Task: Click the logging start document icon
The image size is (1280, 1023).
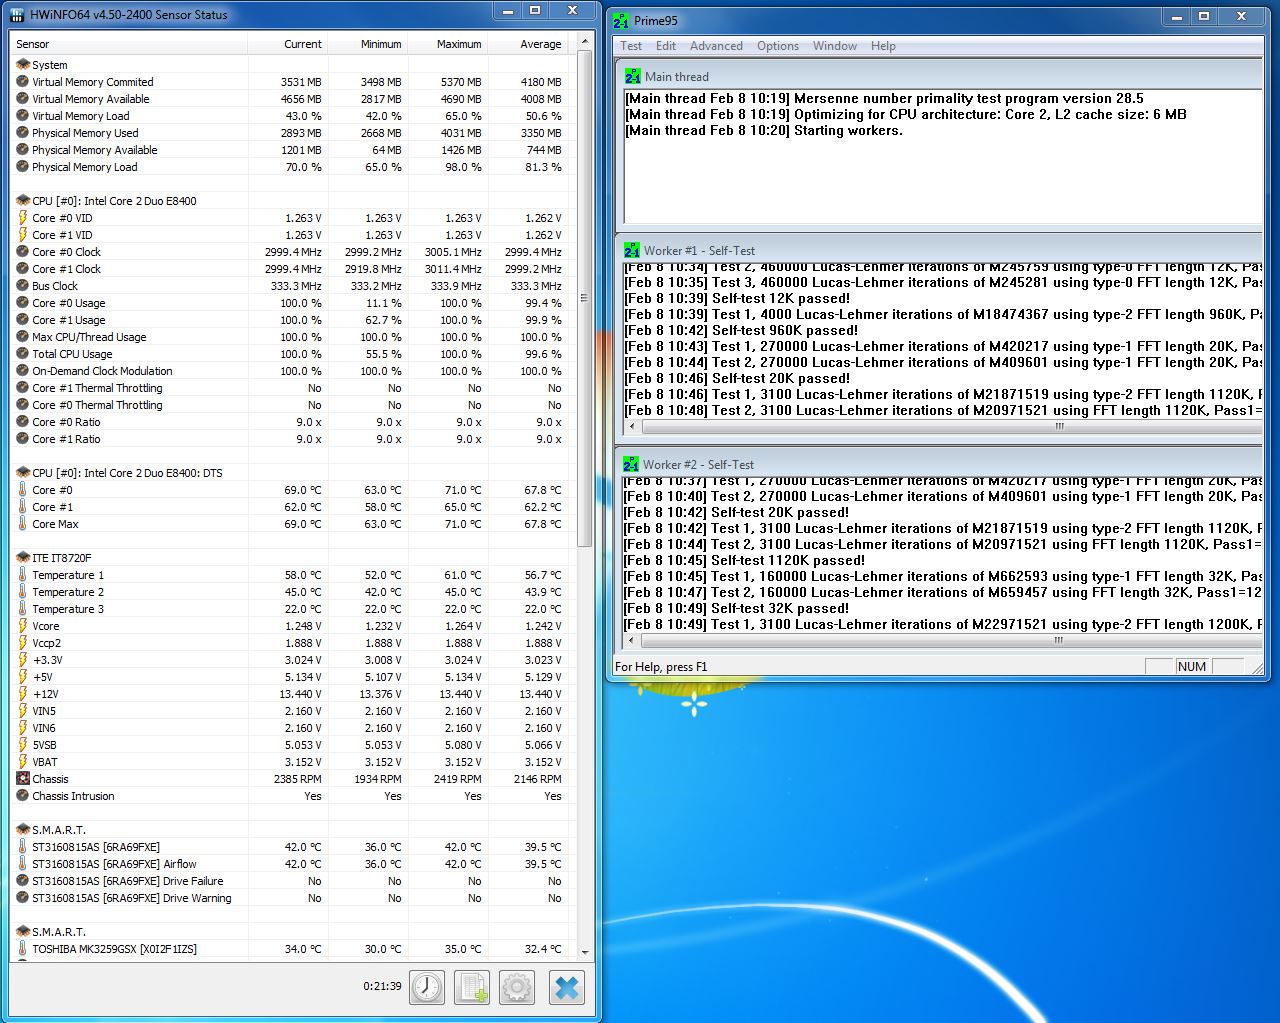Action: (472, 987)
